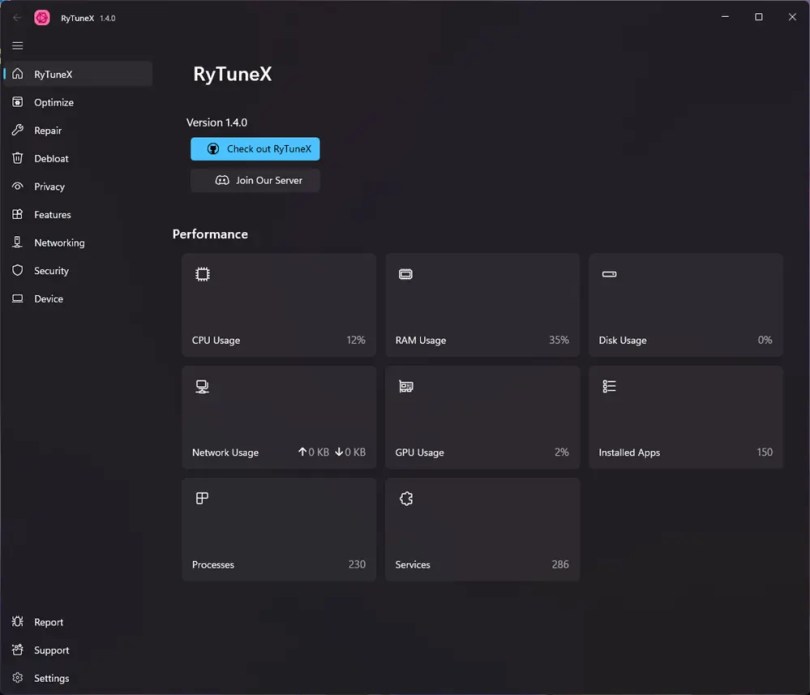The height and width of the screenshot is (695, 810).
Task: Open the Processes card
Action: pyautogui.click(x=279, y=529)
